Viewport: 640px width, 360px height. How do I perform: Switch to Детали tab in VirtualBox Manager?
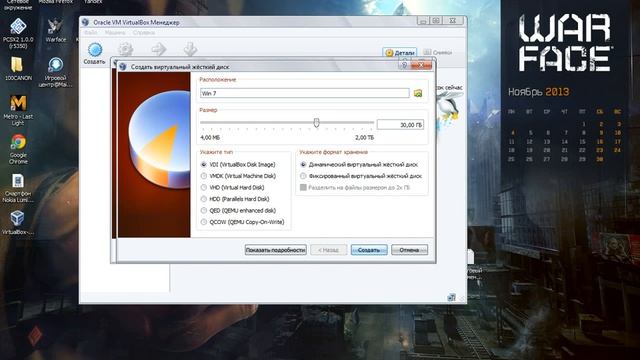coord(400,53)
